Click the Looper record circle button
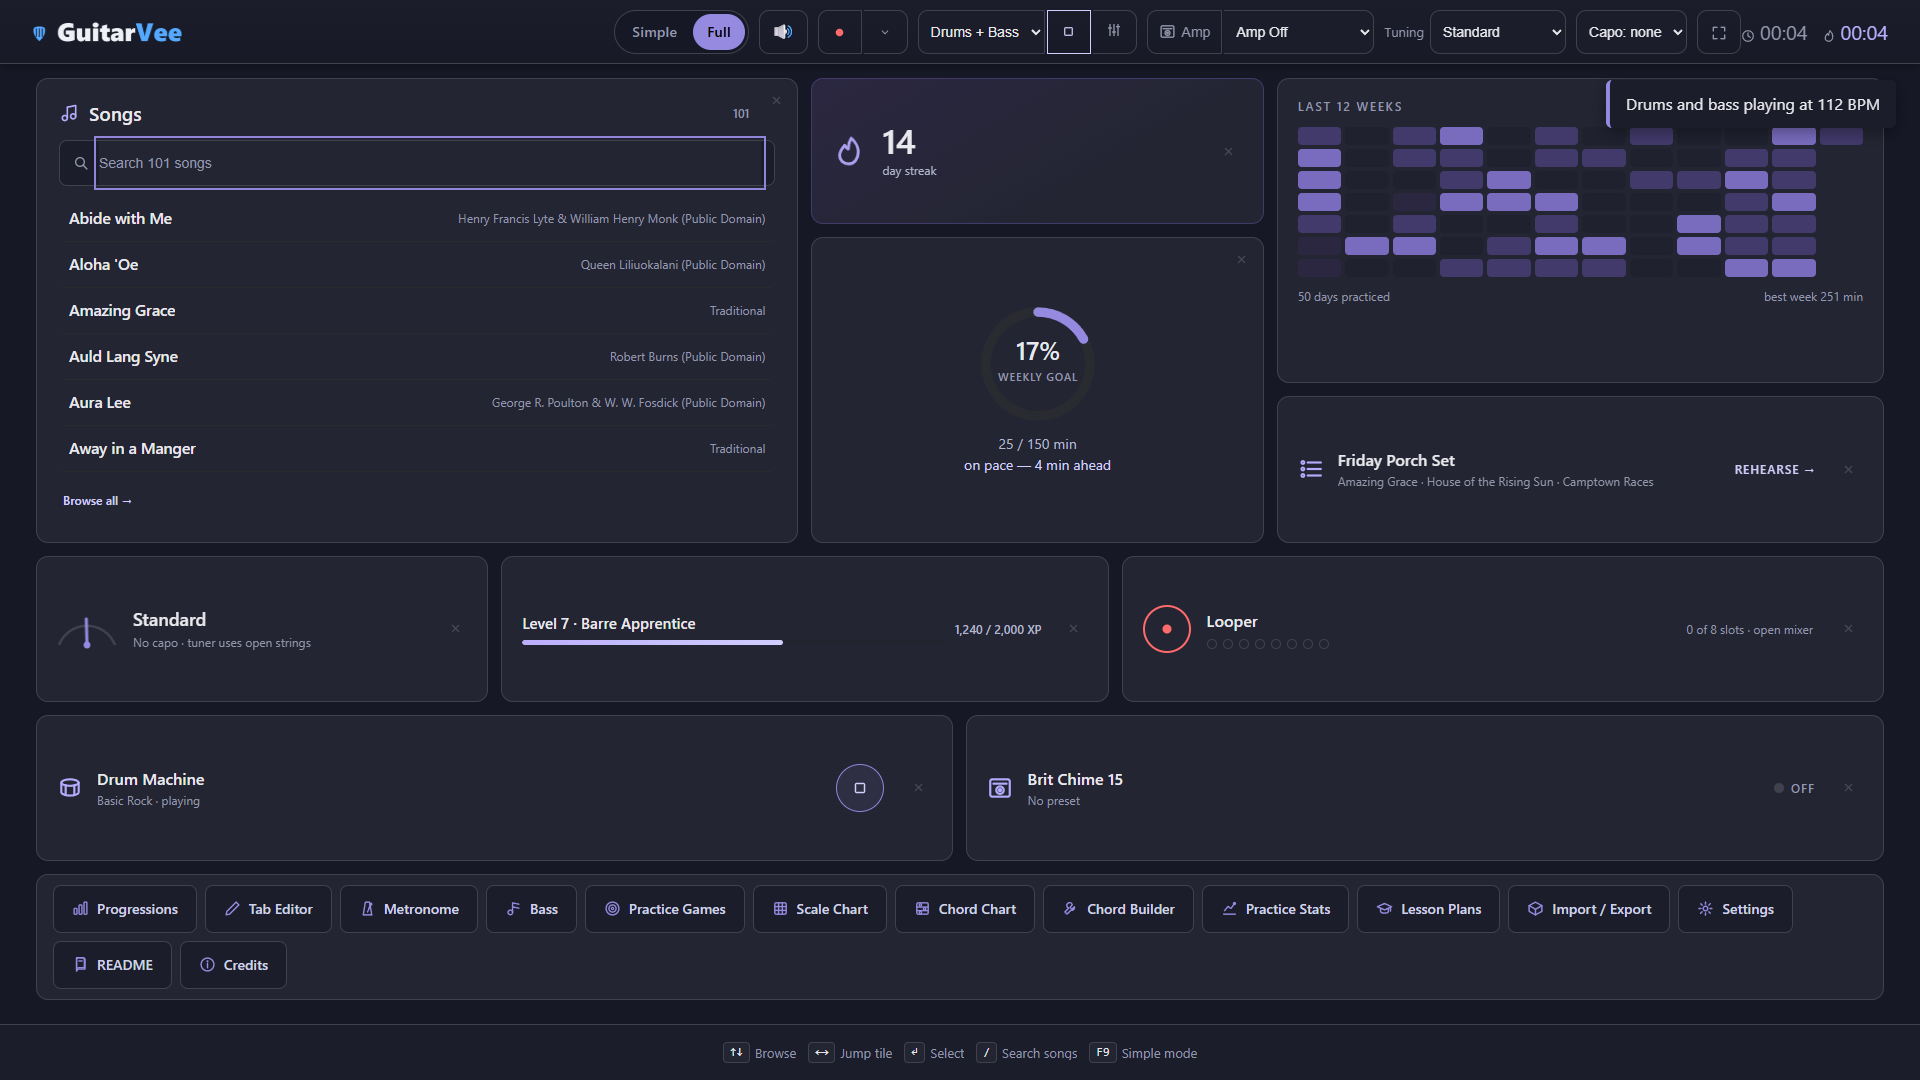 pyautogui.click(x=1166, y=629)
